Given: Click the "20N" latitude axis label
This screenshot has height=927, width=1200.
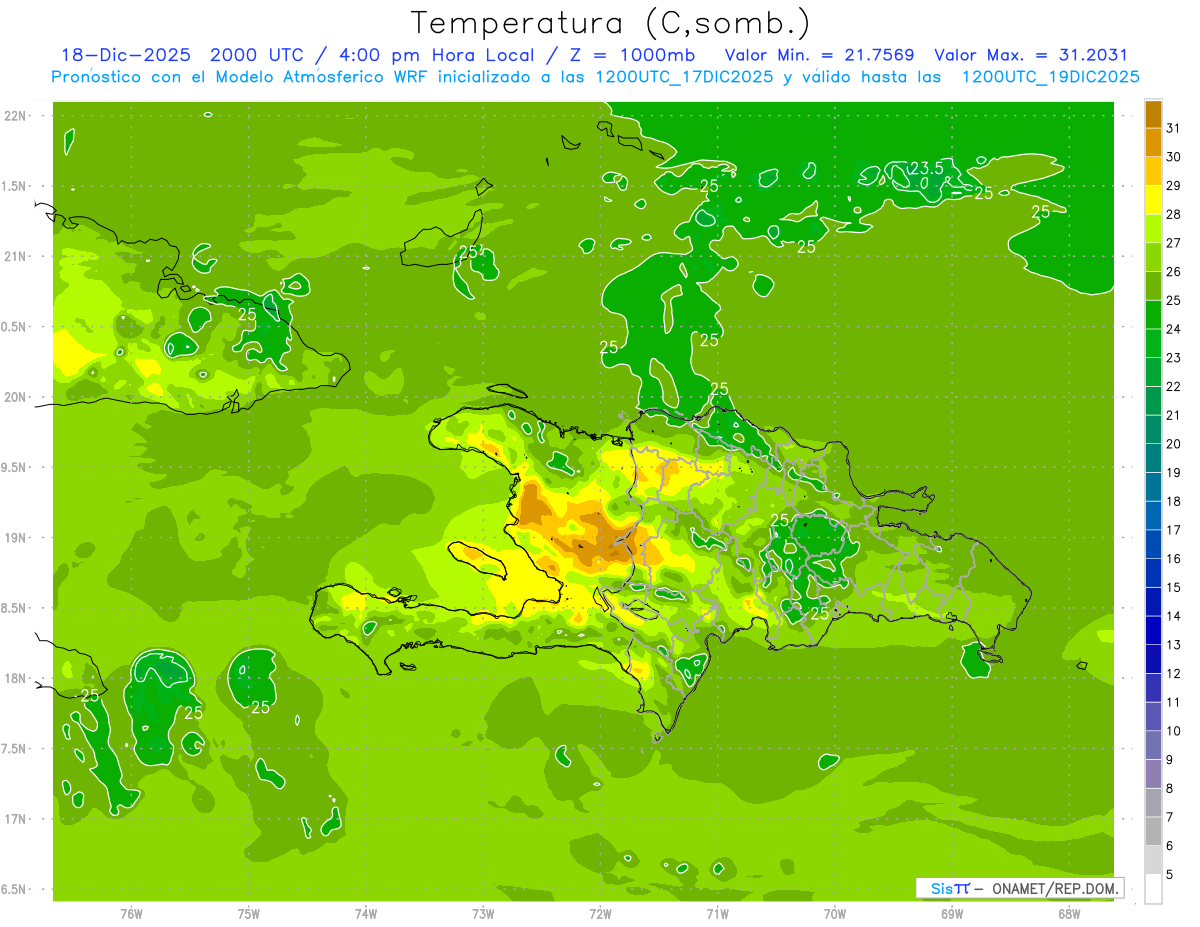Looking at the screenshot, I should click(16, 397).
